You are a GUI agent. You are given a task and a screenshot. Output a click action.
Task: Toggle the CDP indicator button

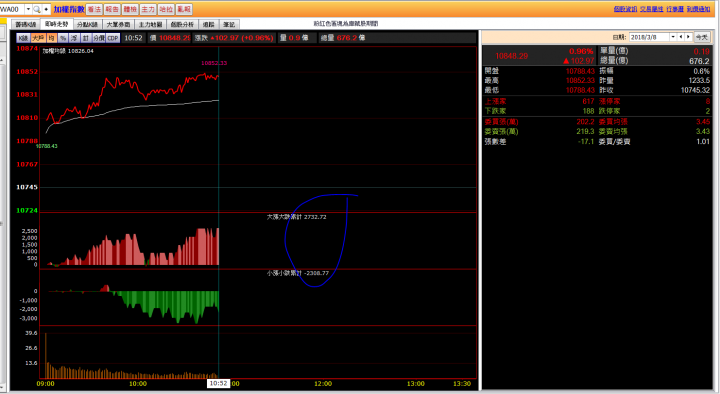click(113, 38)
